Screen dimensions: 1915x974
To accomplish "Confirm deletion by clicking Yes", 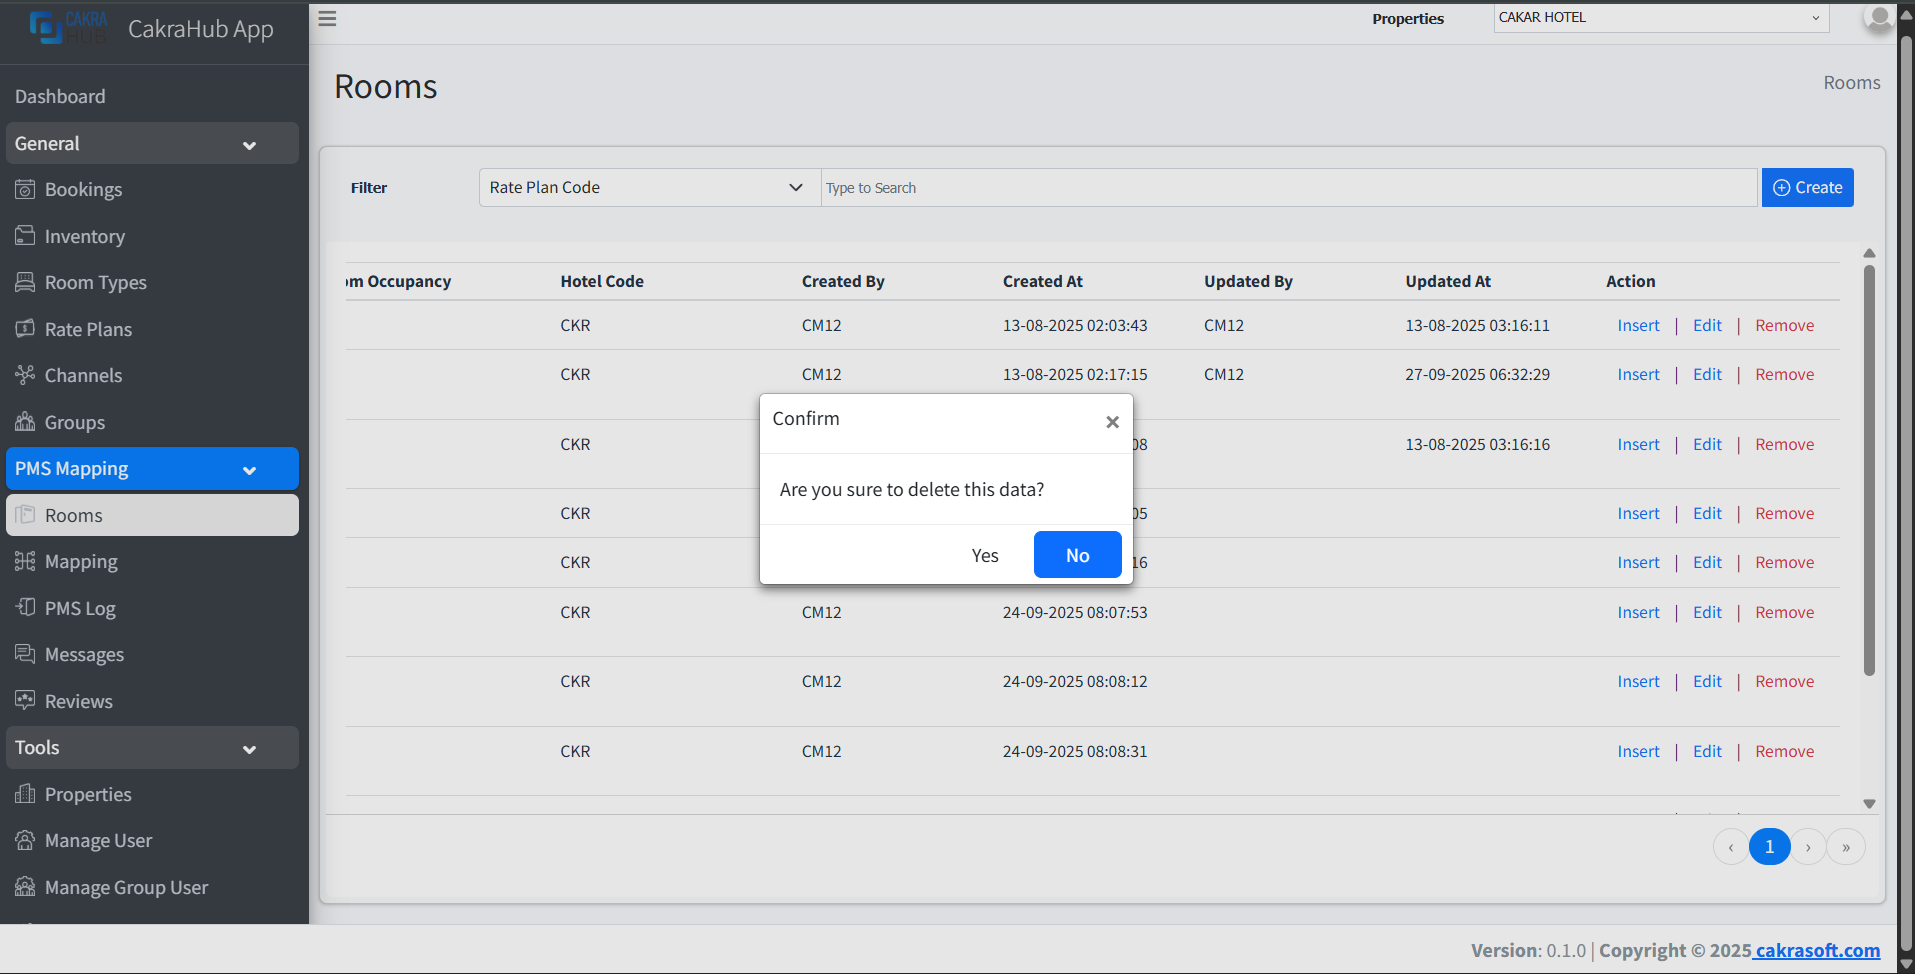I will tap(984, 556).
